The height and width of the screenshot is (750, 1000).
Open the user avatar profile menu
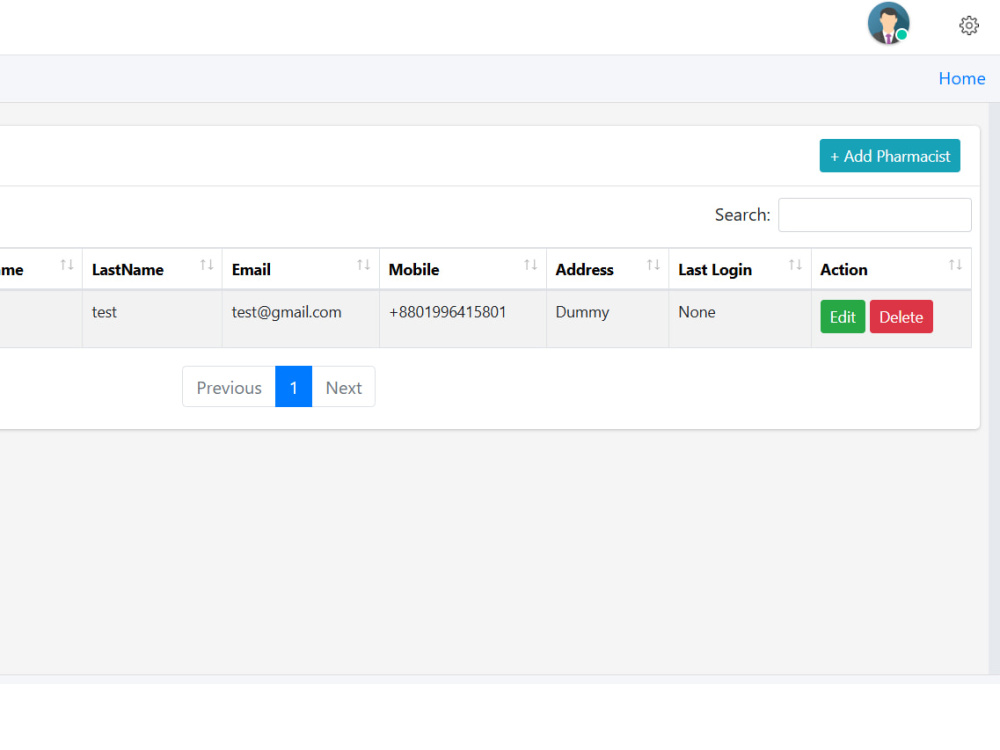click(888, 24)
